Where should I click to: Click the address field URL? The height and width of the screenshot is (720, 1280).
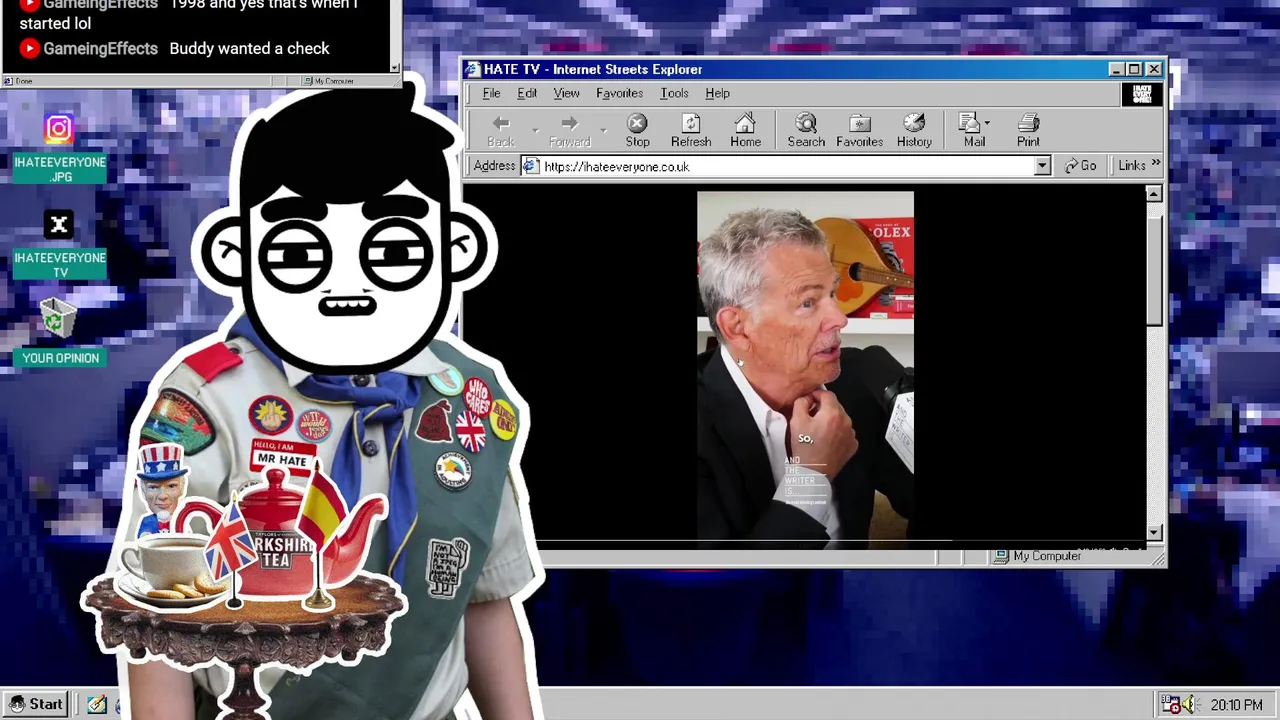(x=616, y=167)
